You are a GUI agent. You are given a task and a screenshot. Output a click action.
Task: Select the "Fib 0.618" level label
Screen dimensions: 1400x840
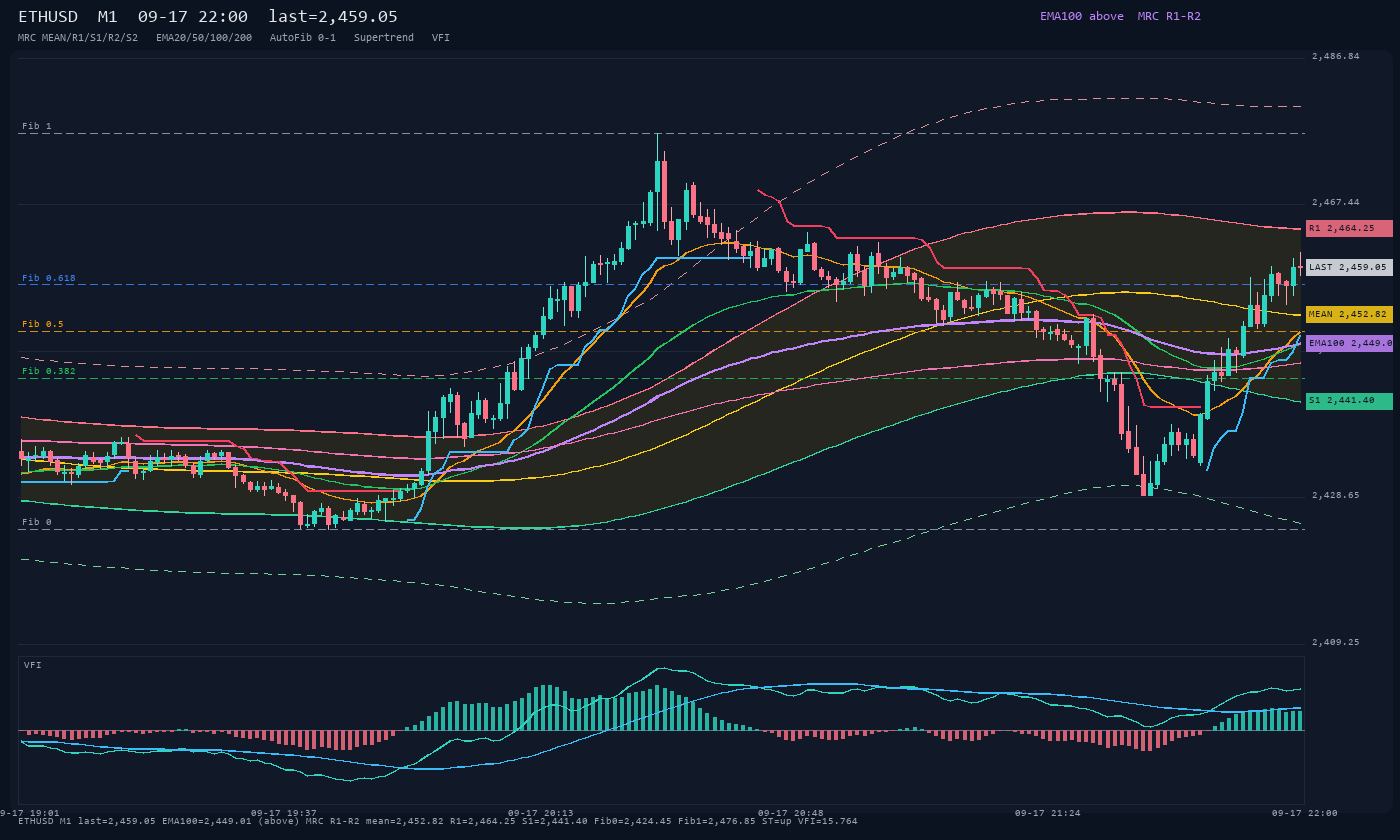[x=49, y=278]
